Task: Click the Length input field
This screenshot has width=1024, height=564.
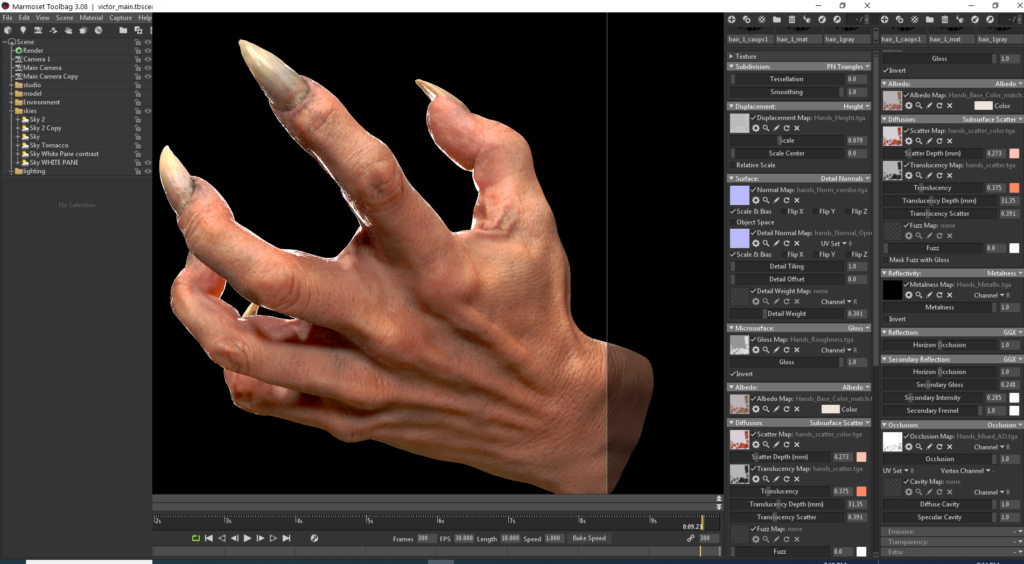Action: 510,539
